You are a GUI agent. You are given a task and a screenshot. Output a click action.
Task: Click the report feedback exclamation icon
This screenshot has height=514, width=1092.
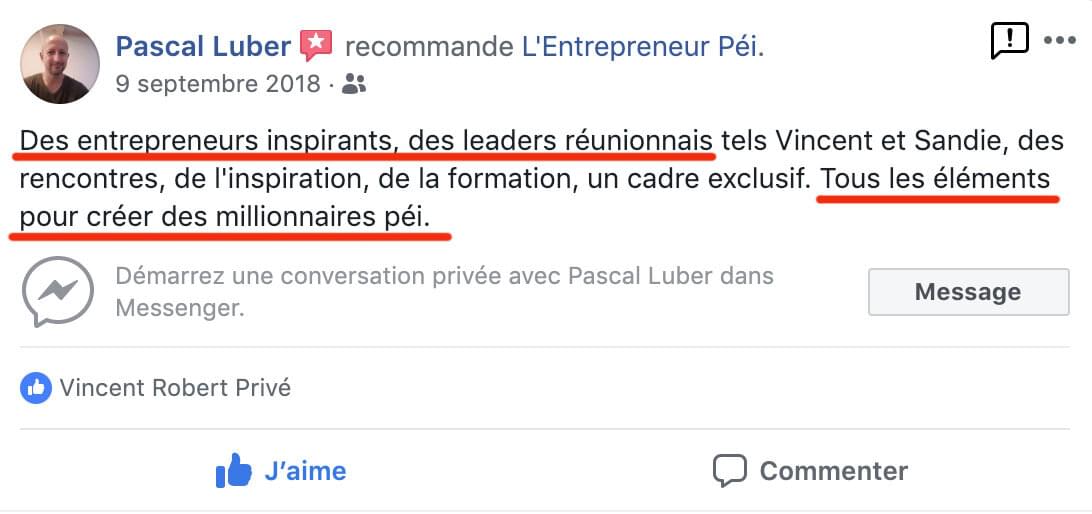coord(1009,41)
